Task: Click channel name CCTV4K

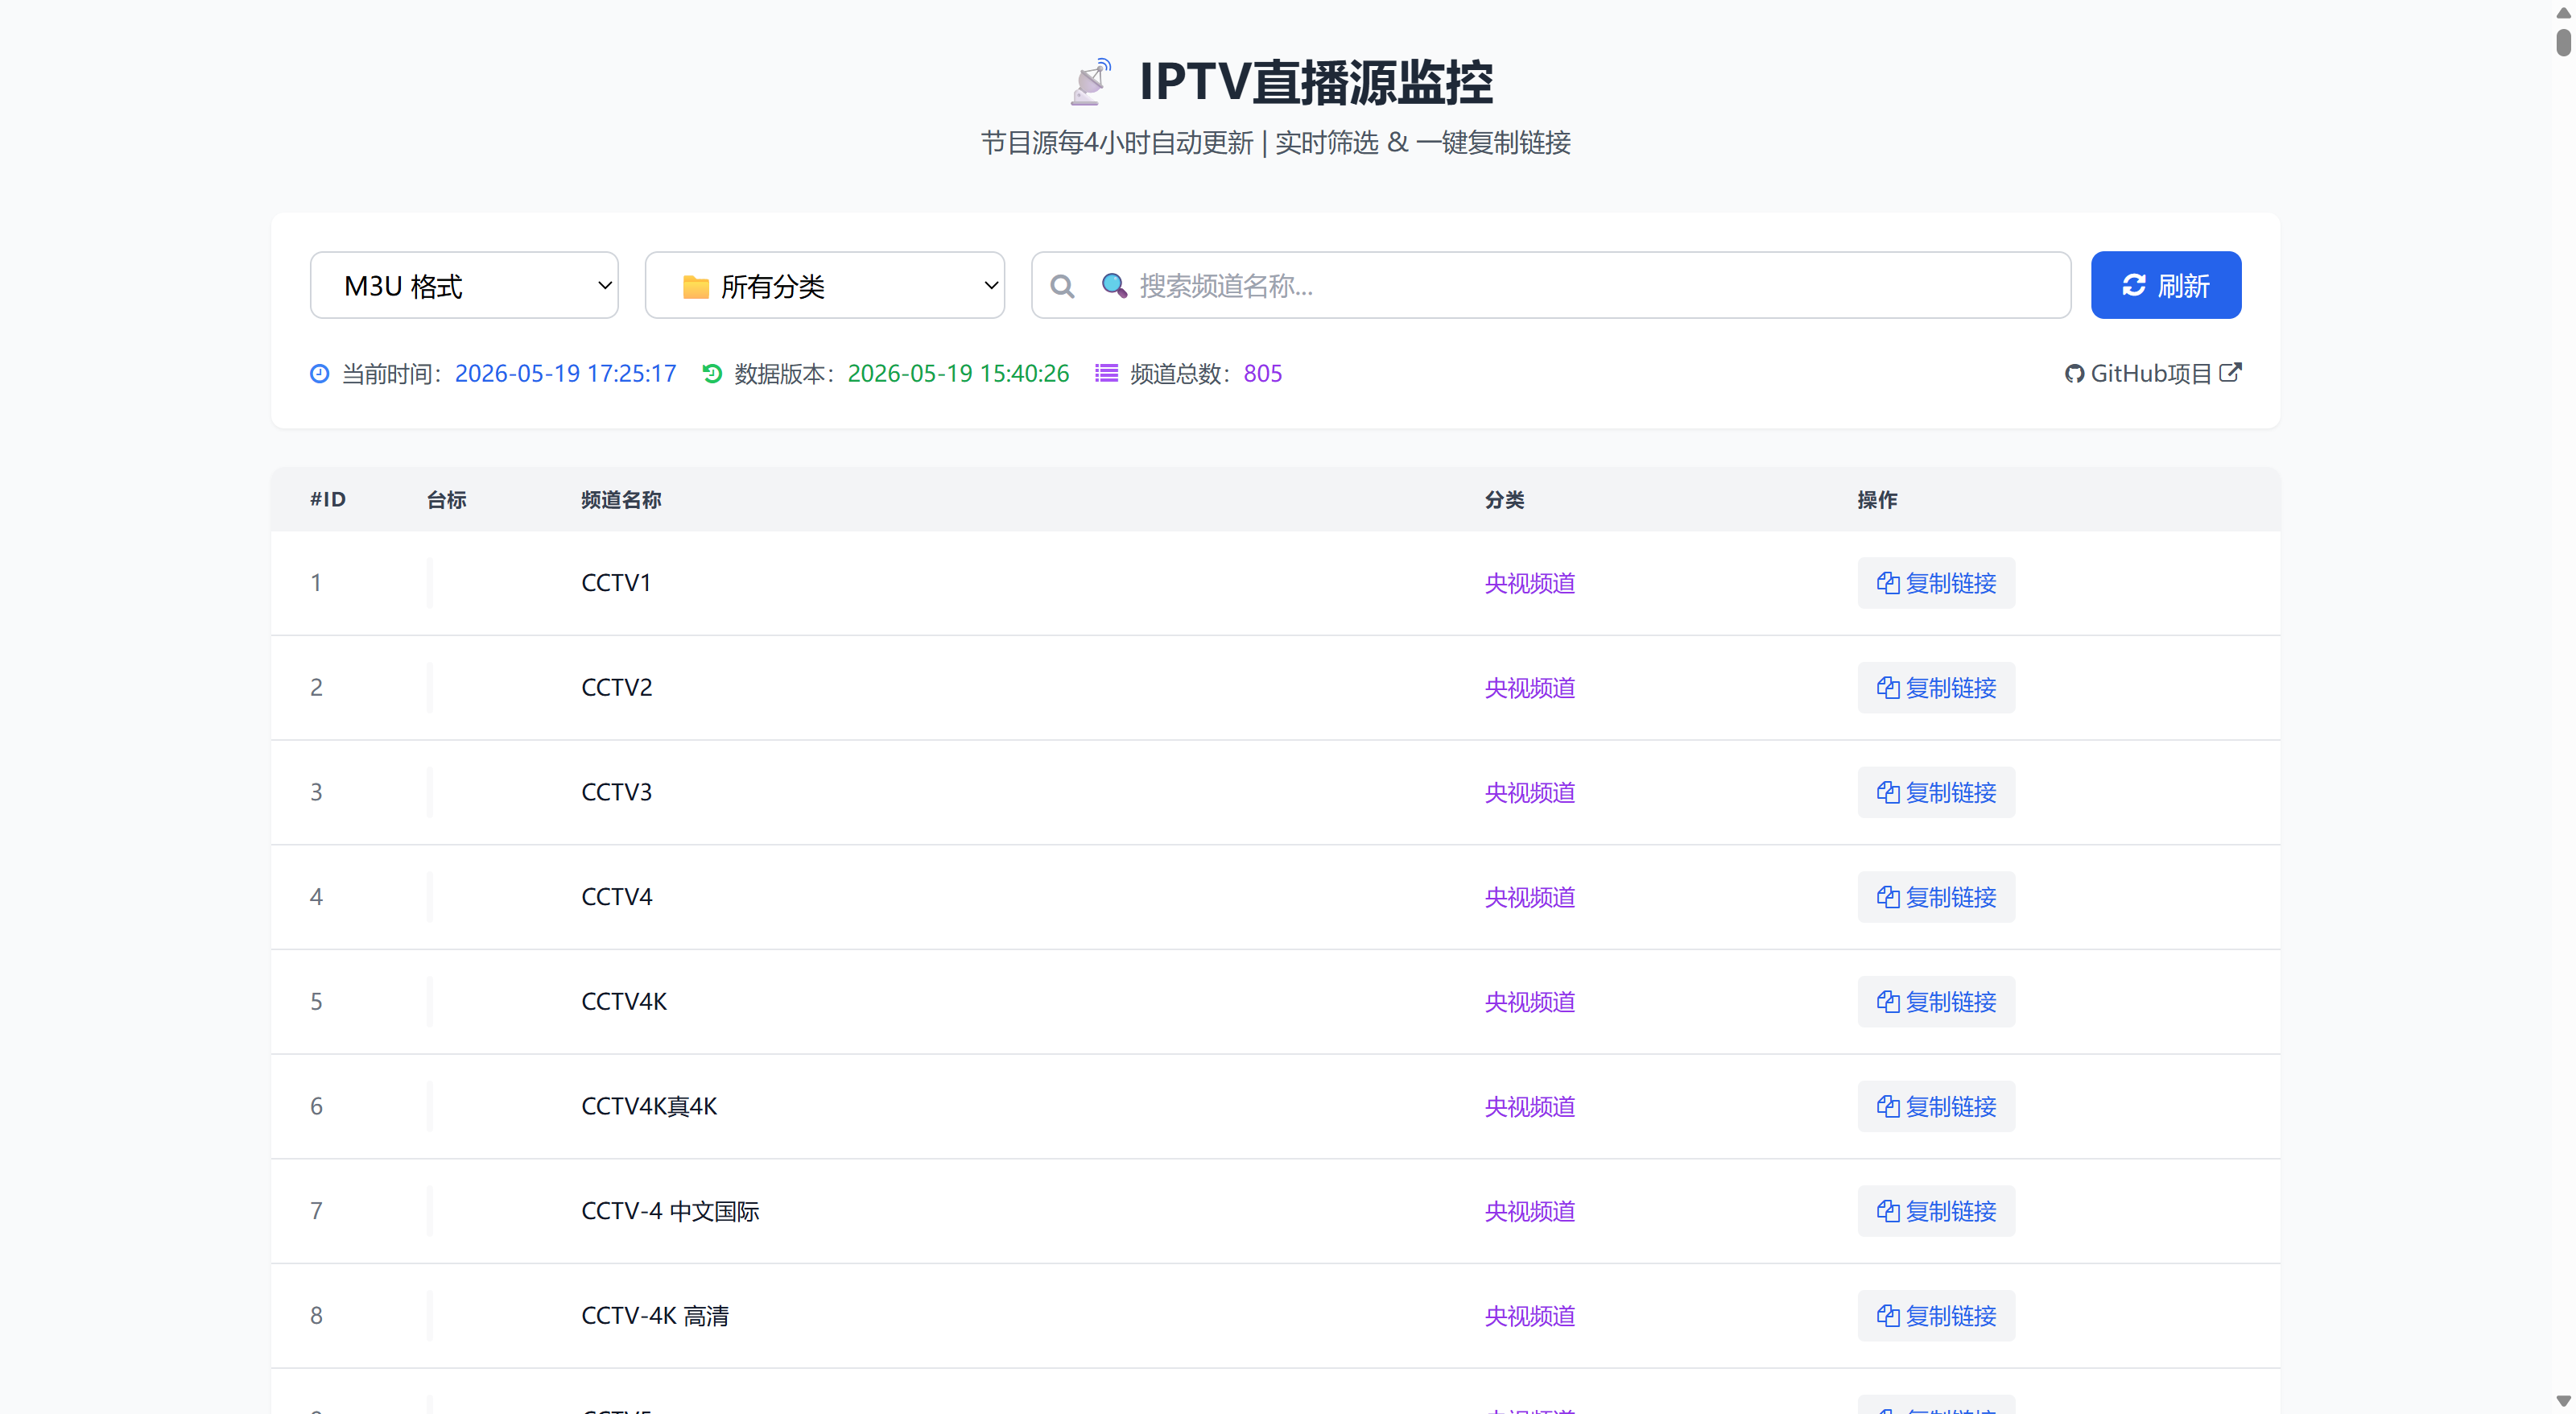Action: pyautogui.click(x=624, y=1002)
